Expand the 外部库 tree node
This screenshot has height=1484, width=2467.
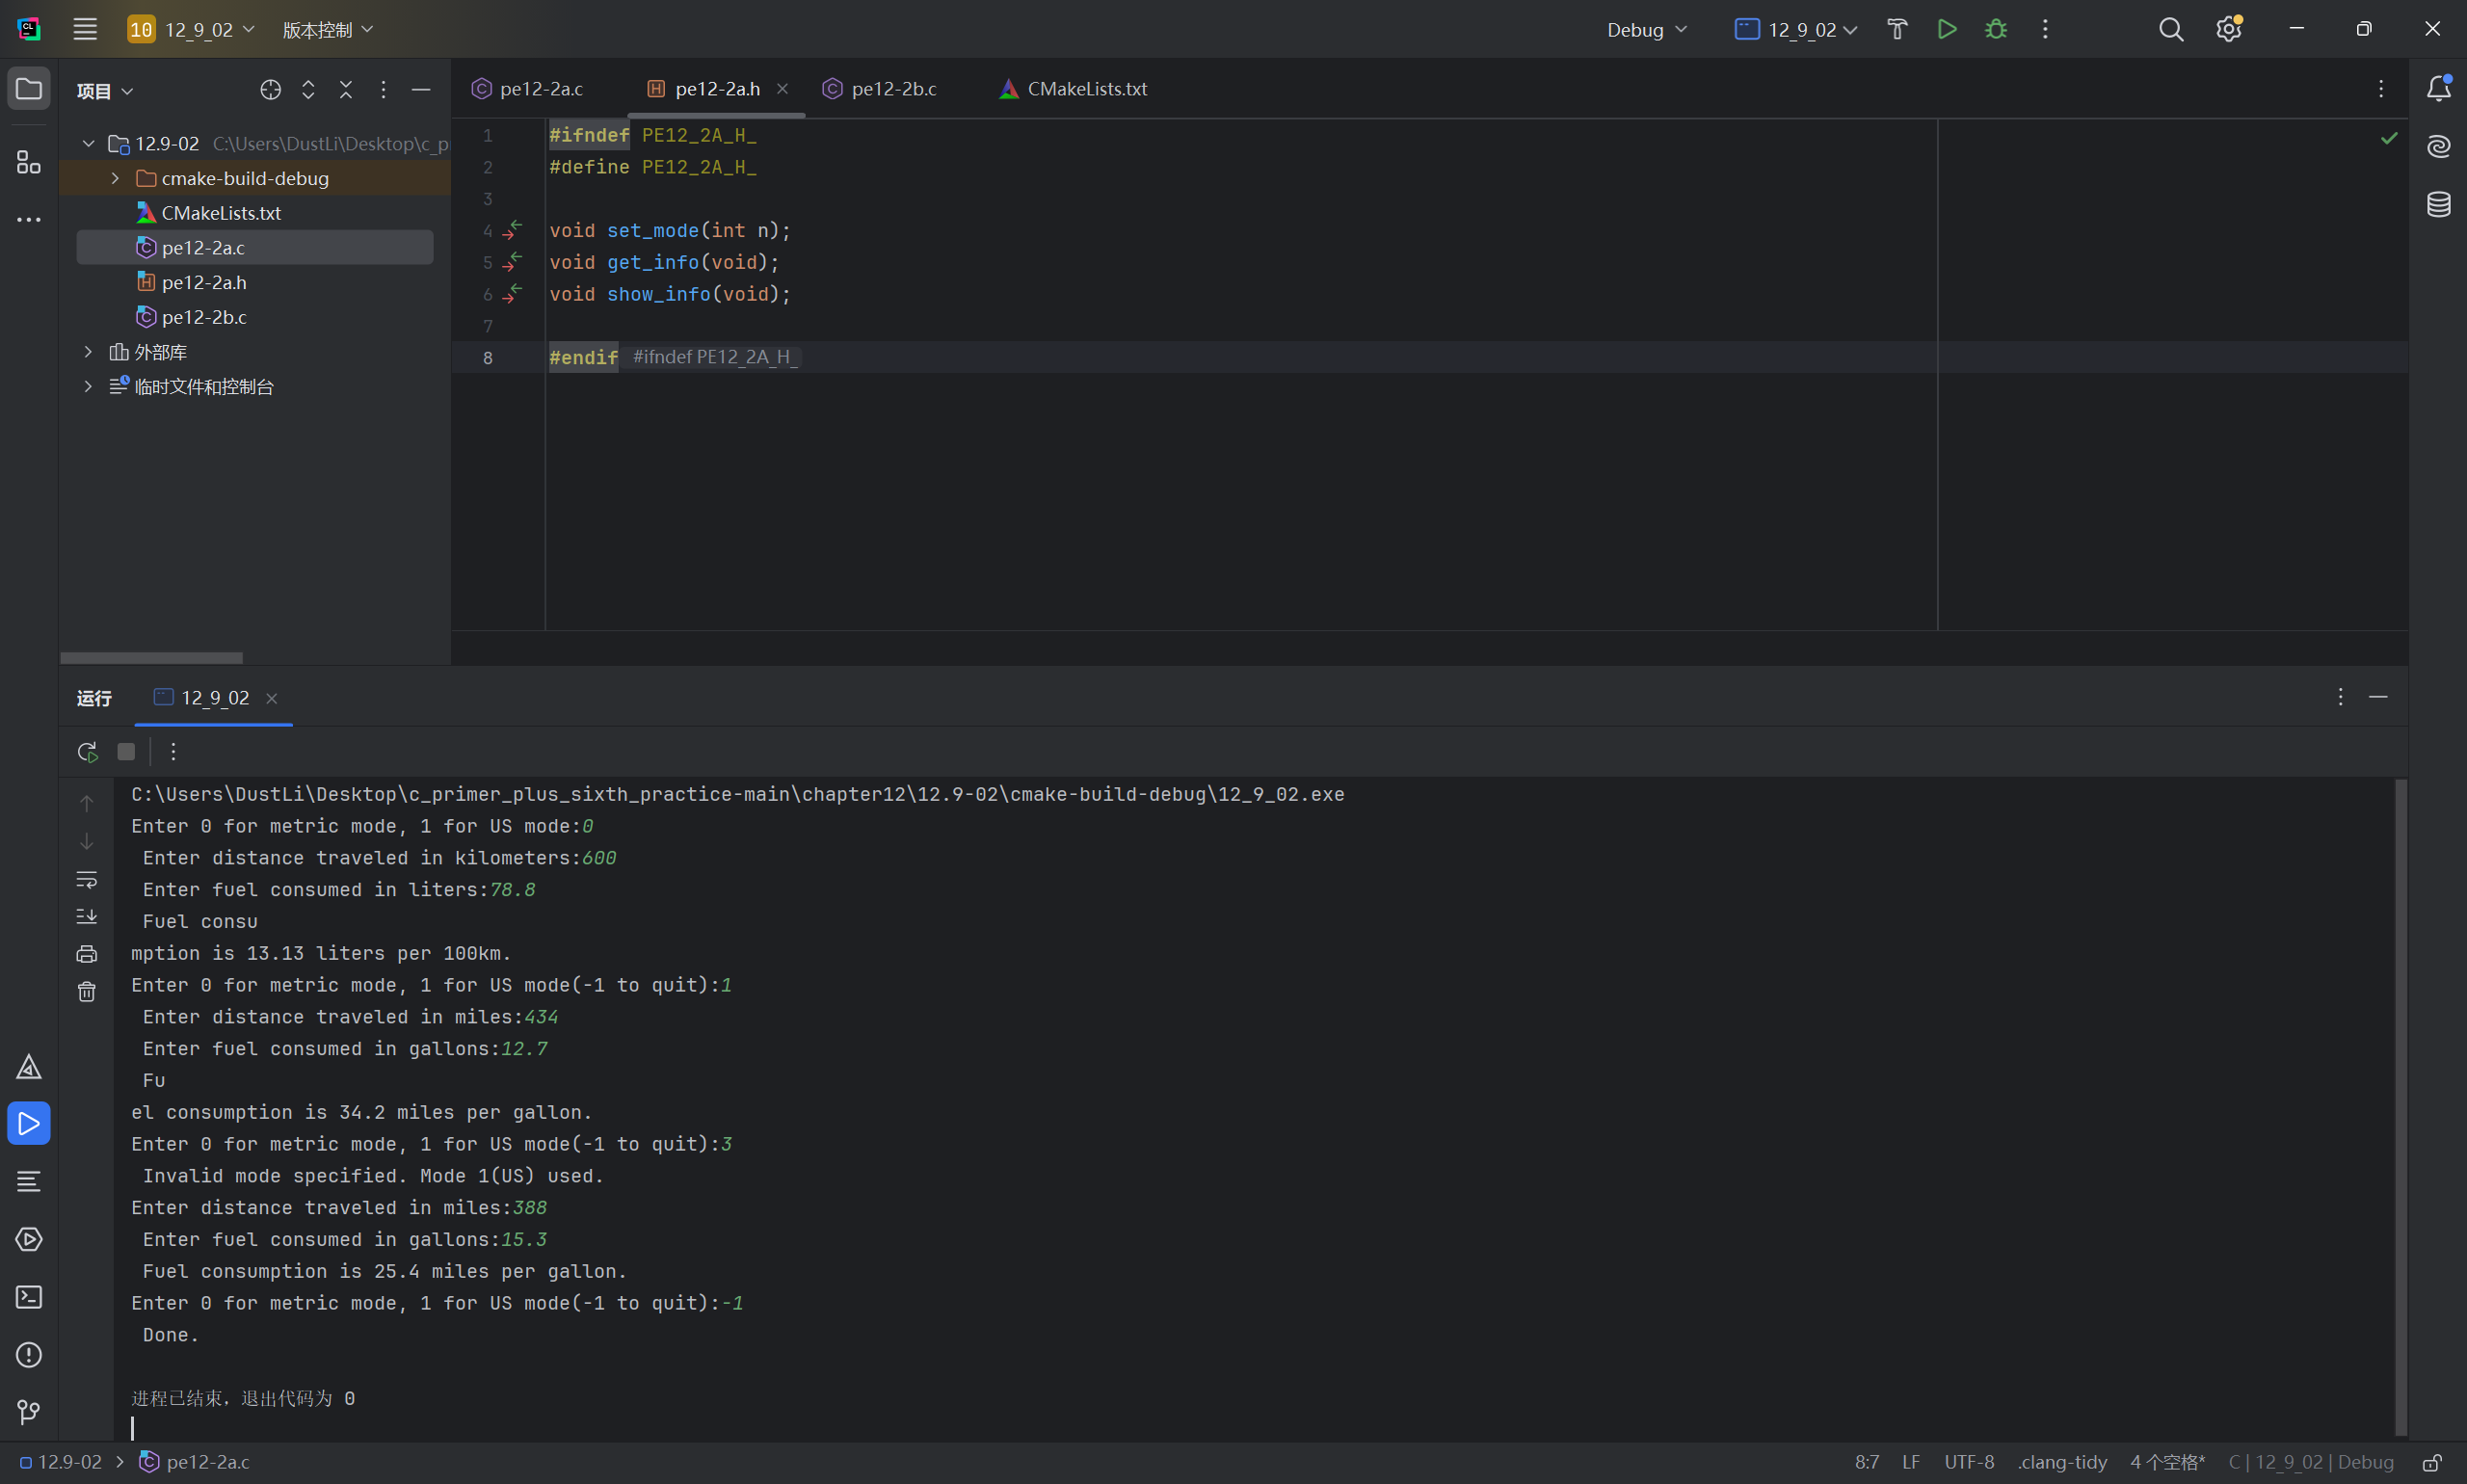pyautogui.click(x=88, y=352)
